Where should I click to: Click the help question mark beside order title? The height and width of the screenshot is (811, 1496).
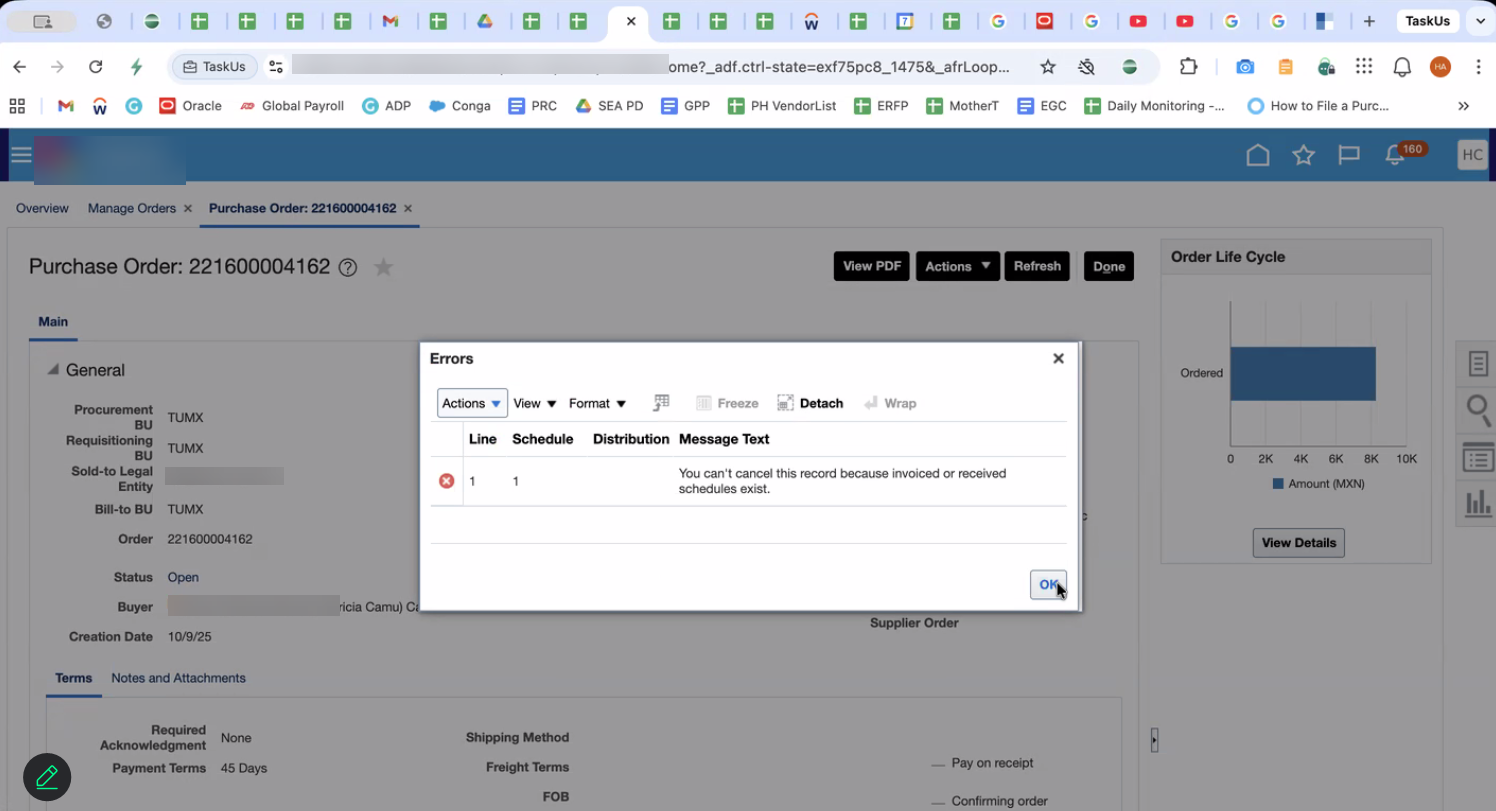pyautogui.click(x=348, y=267)
